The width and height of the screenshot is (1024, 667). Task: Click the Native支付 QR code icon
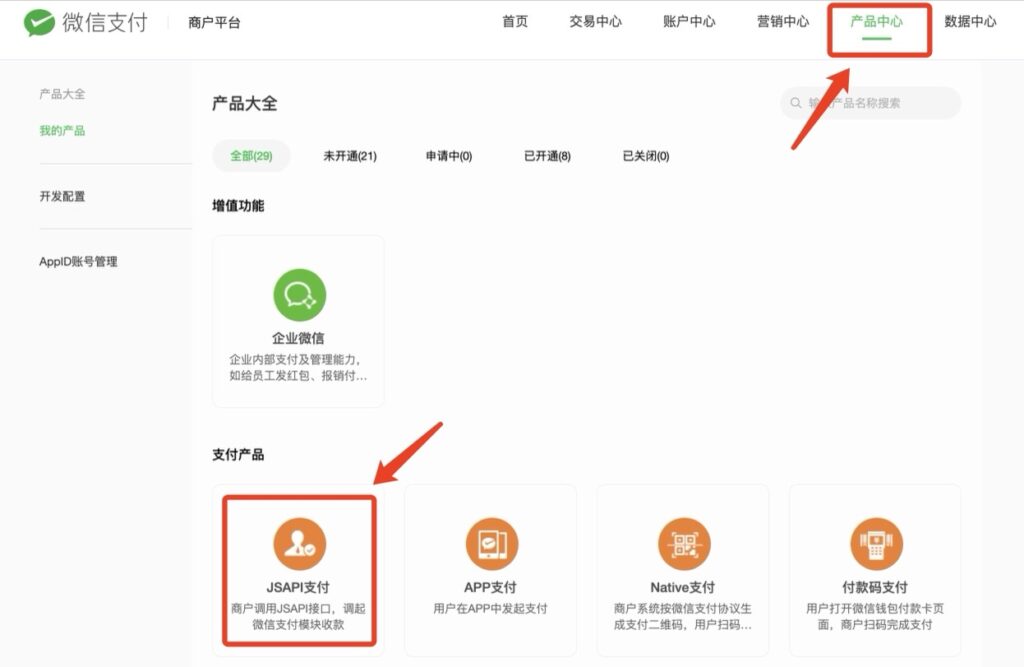[x=684, y=544]
